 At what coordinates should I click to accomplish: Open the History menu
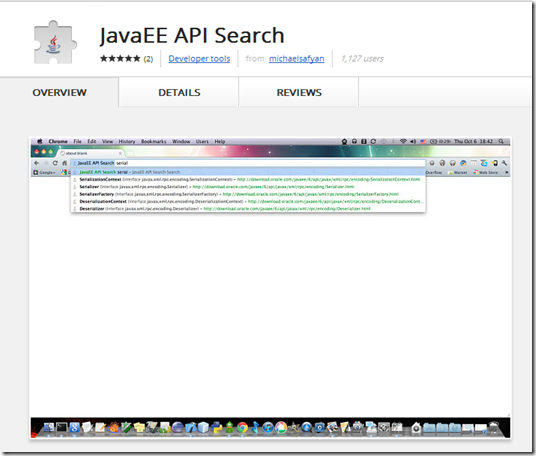[x=127, y=141]
